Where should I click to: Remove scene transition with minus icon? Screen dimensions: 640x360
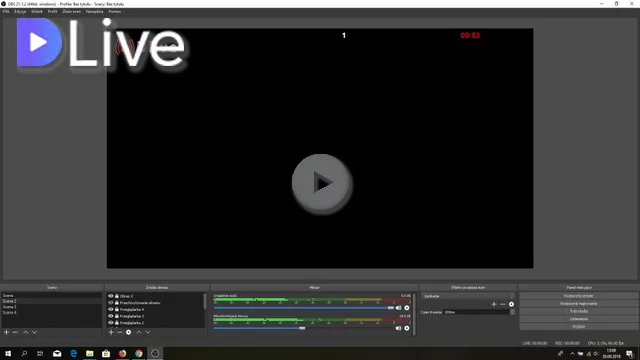coord(502,304)
